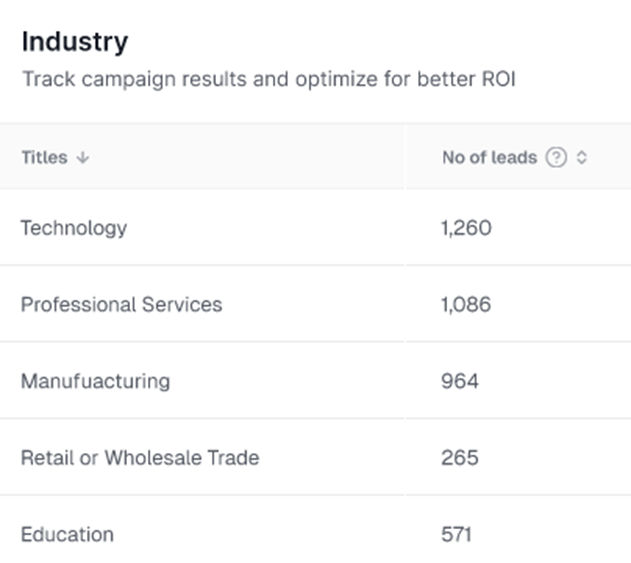
Task: Click the Professional Services title text
Action: (121, 304)
